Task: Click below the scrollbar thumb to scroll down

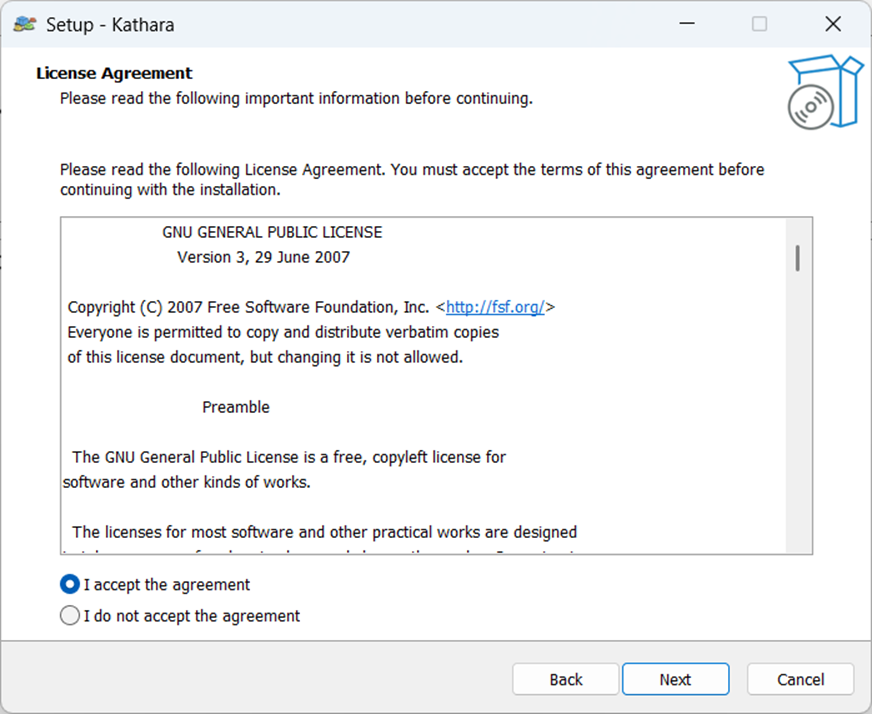Action: 797,420
